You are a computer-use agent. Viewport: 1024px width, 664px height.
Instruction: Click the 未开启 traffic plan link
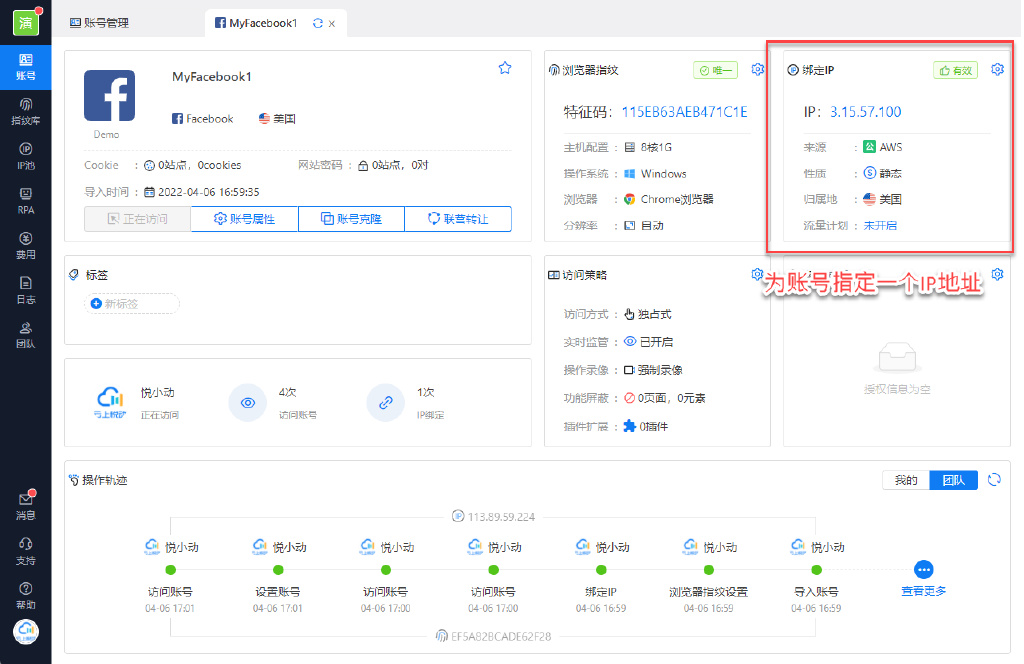point(880,225)
